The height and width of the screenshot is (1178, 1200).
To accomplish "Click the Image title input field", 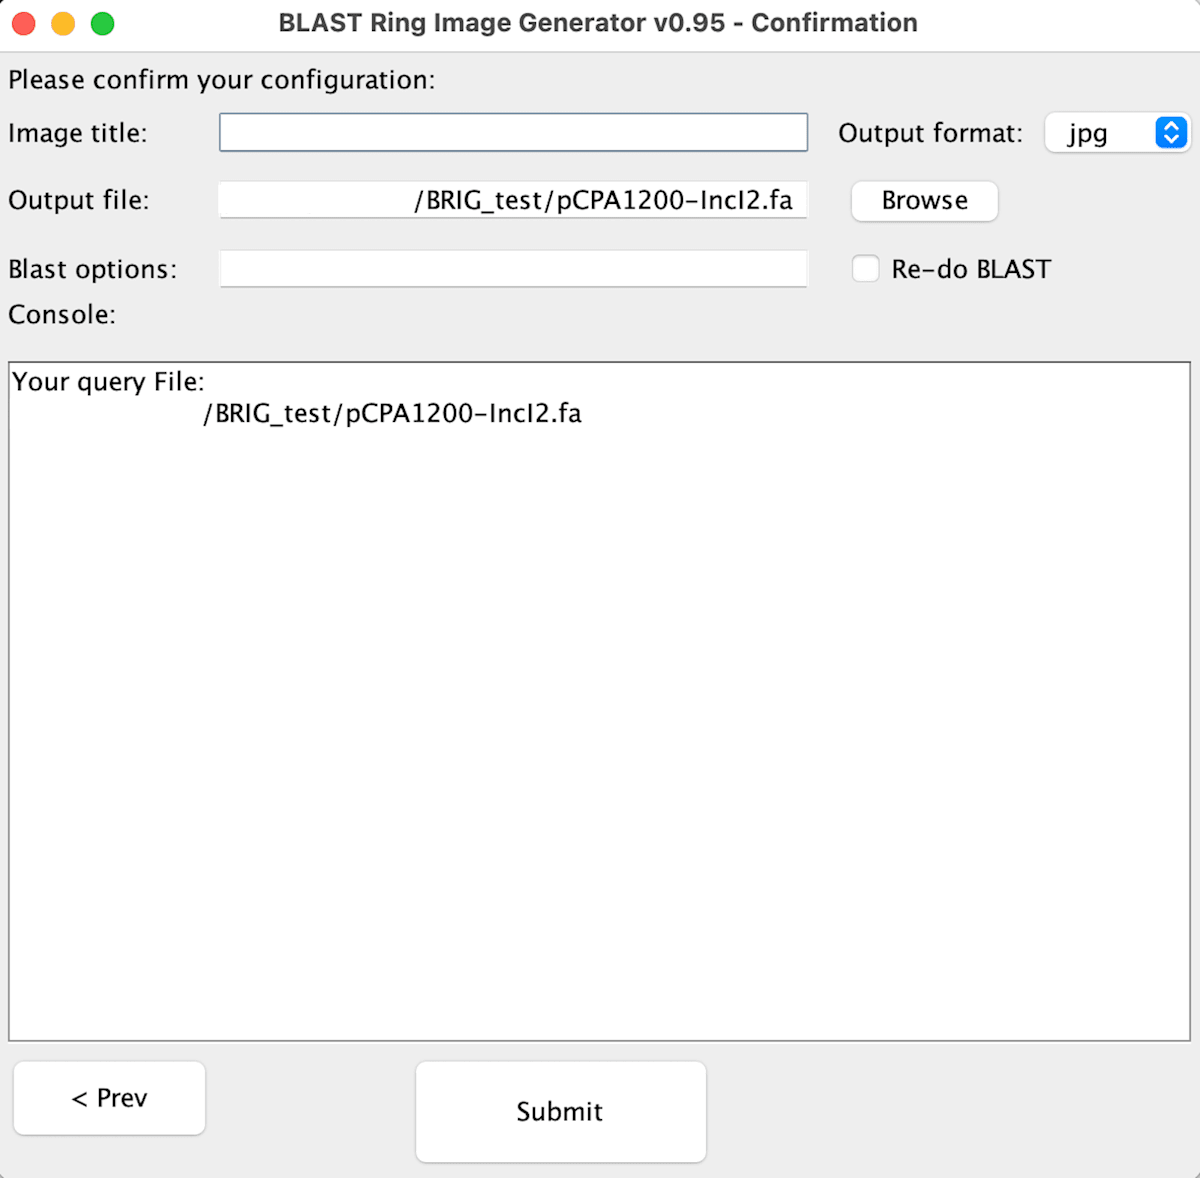I will (513, 132).
